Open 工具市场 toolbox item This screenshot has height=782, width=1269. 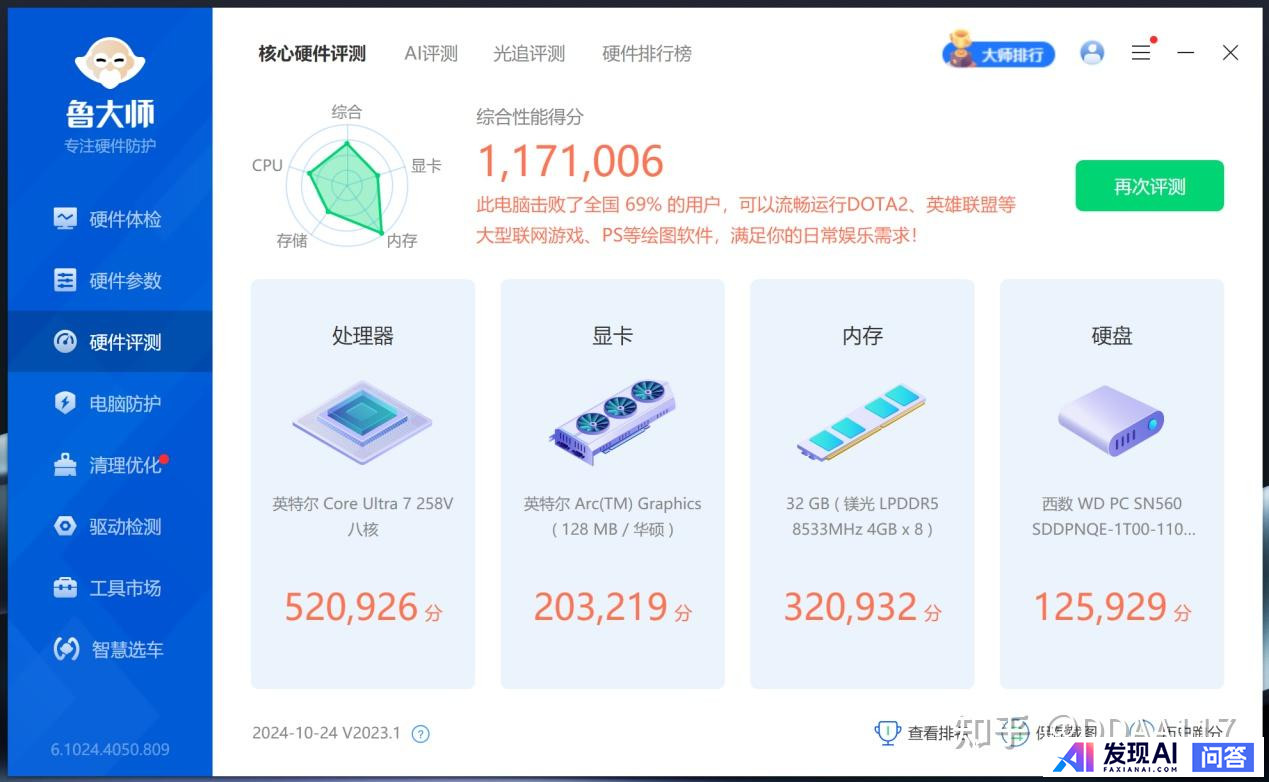click(x=110, y=588)
